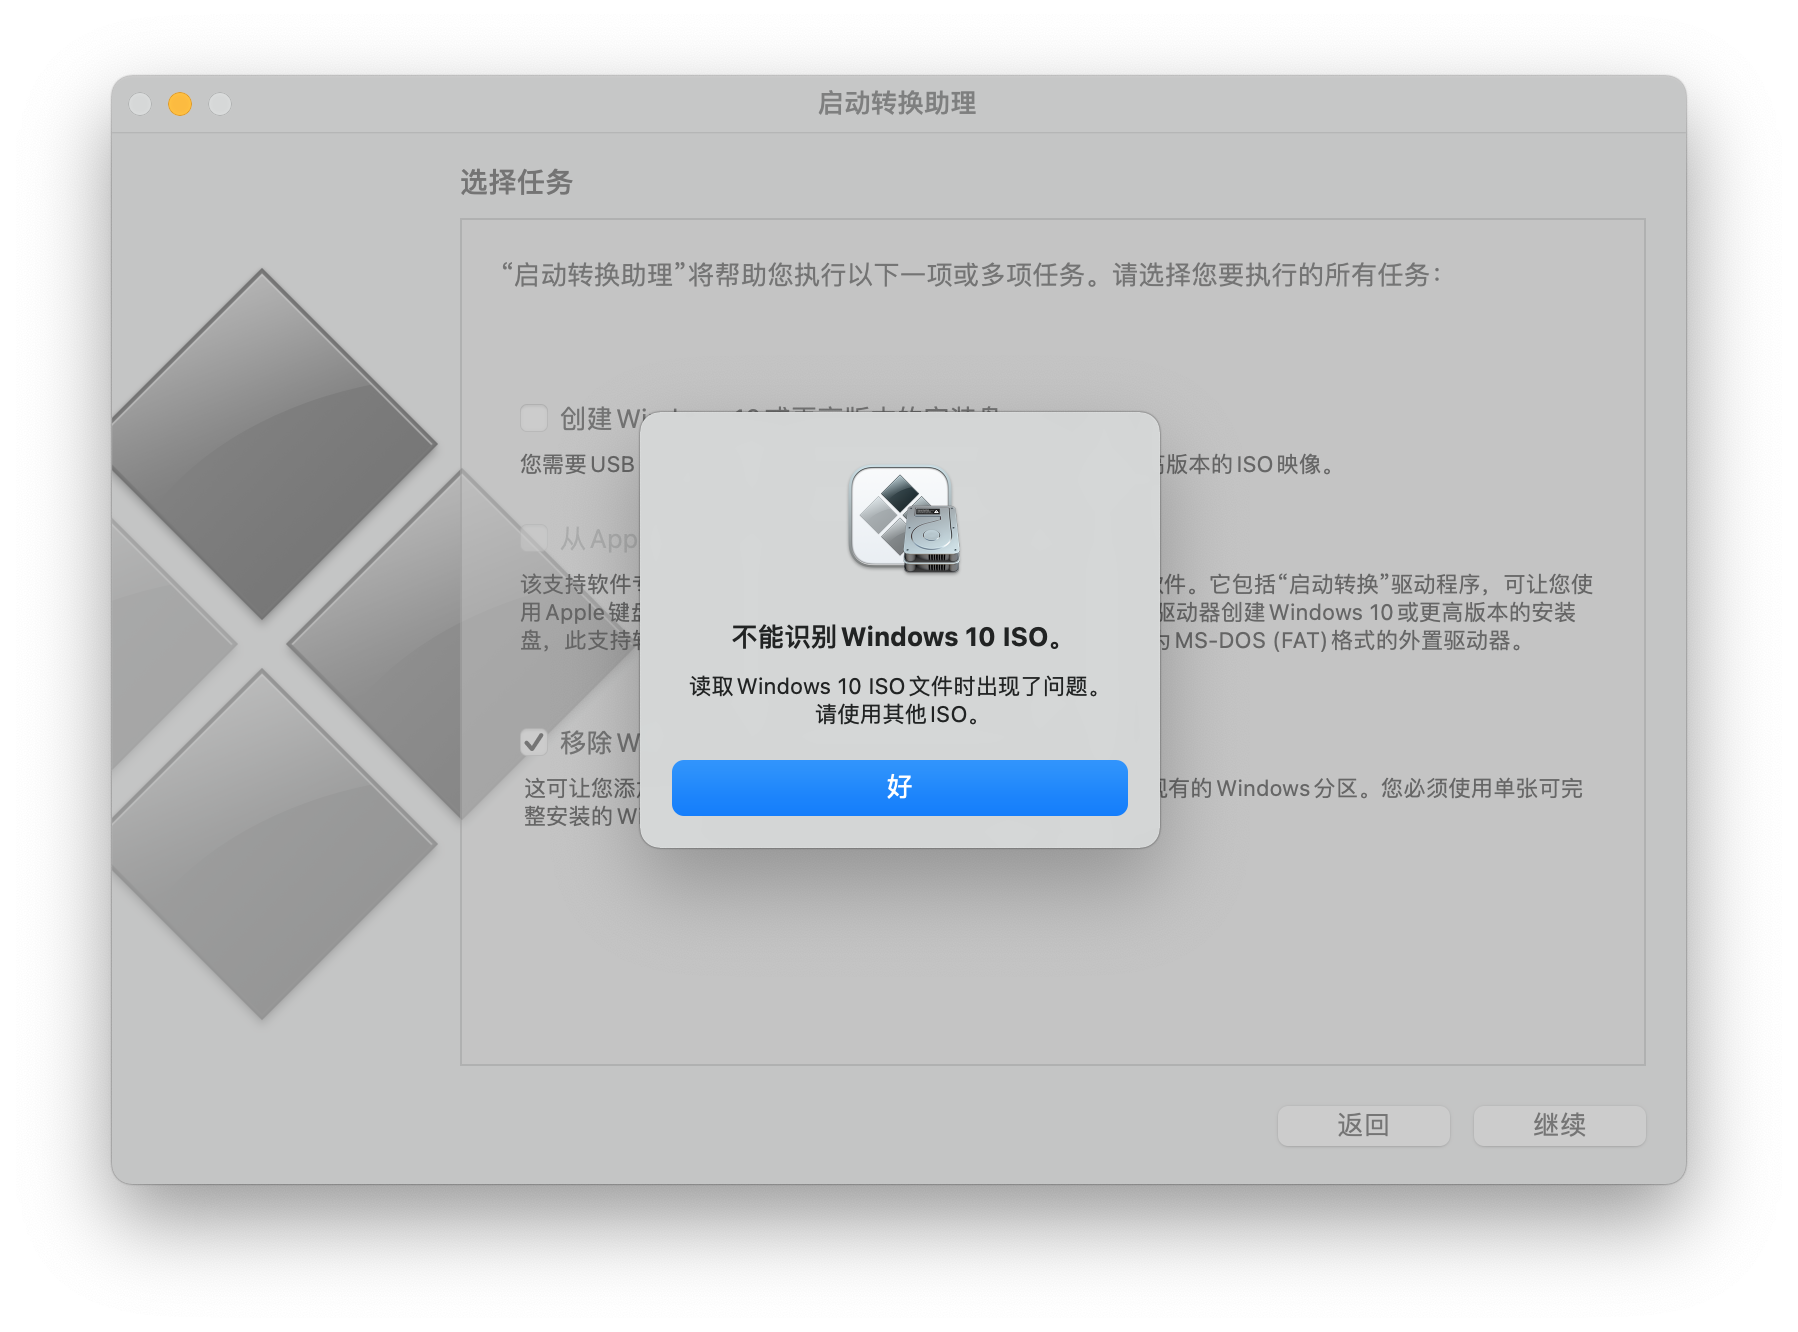Click the yellow minimize window button

[x=180, y=104]
